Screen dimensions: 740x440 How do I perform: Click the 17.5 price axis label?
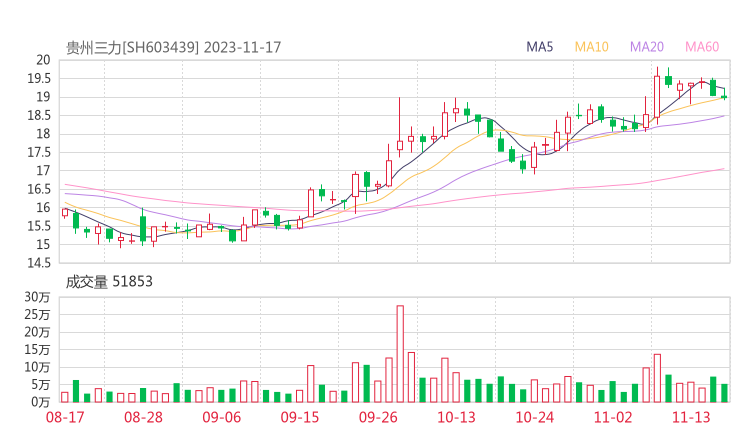coord(39,152)
